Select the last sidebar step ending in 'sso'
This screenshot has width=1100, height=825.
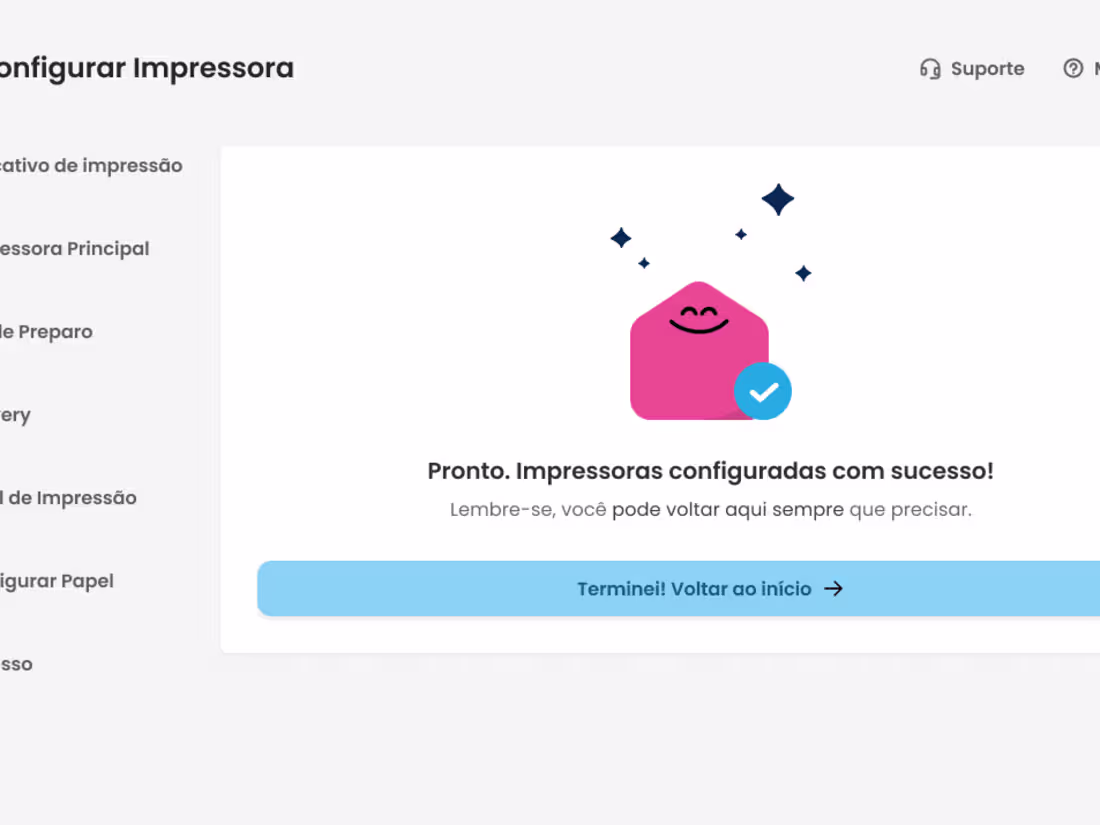pos(16,664)
